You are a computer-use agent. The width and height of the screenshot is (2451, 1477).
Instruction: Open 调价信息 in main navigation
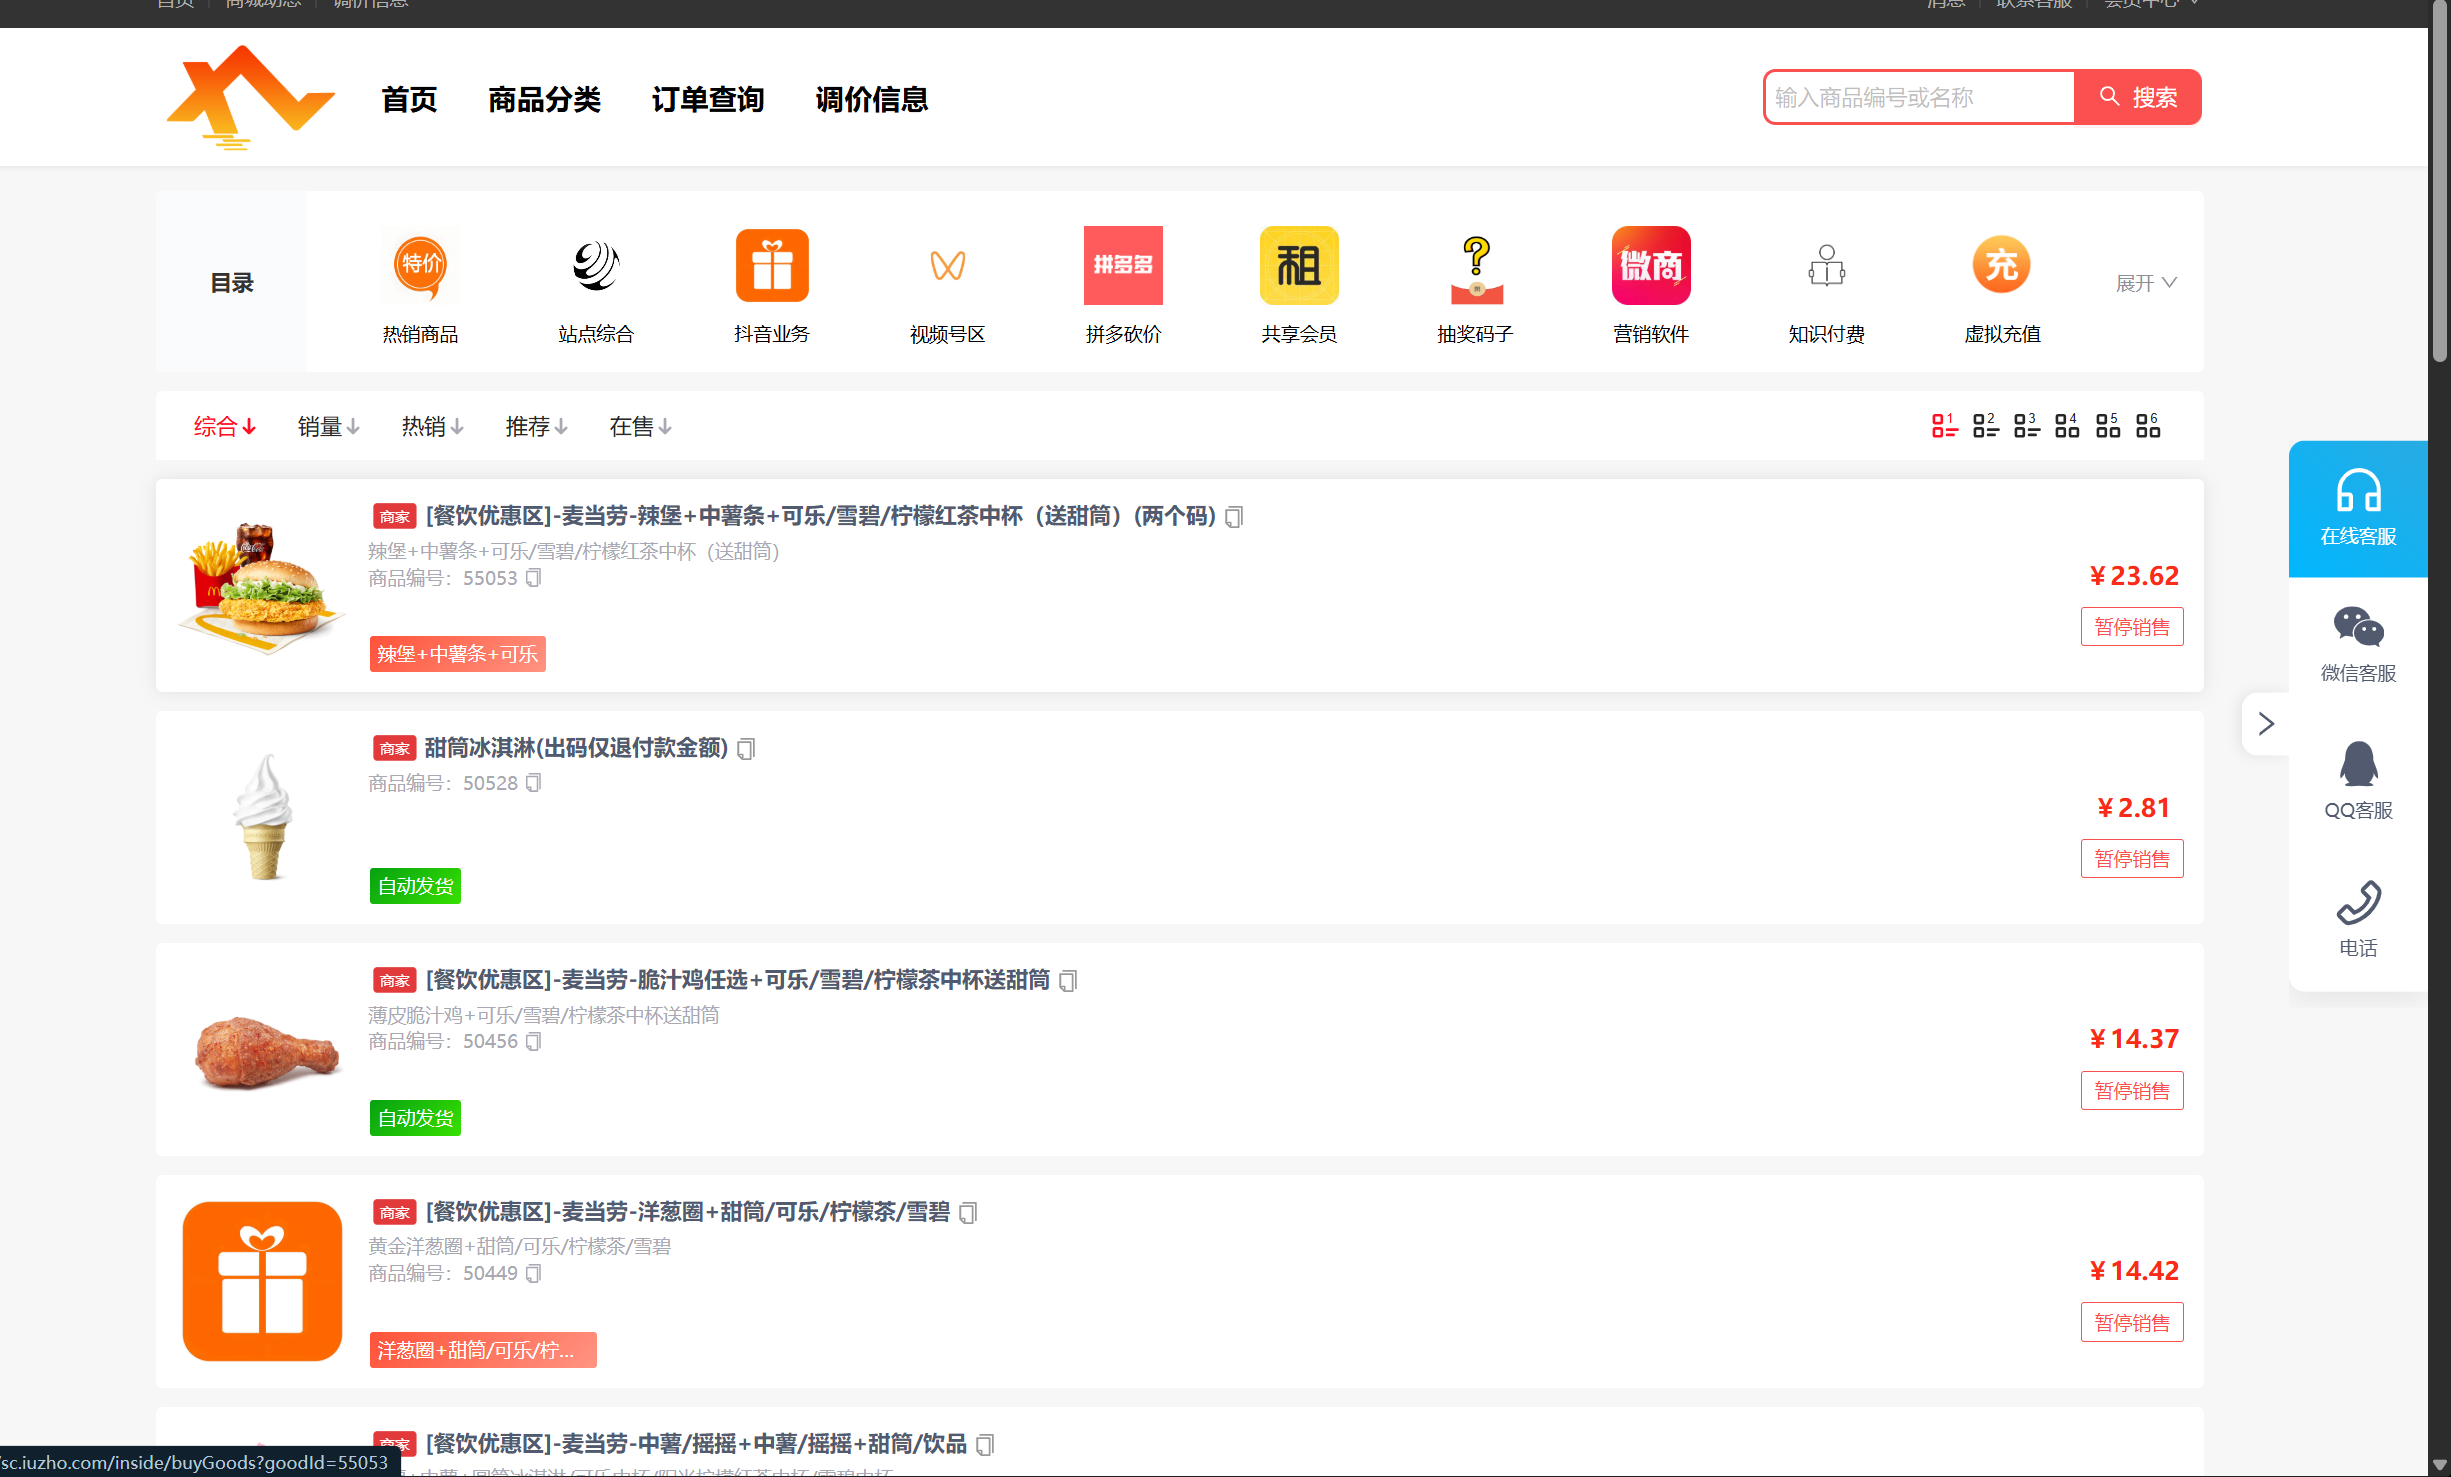pos(872,99)
